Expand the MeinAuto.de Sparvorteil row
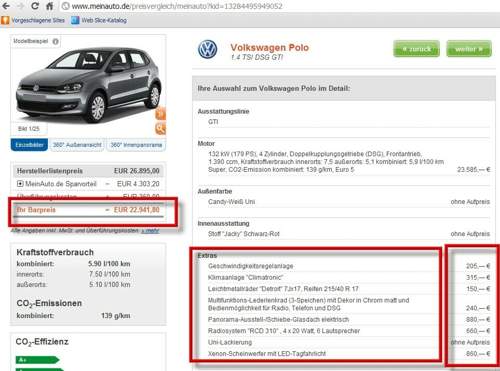Screen dimensions: 500x371 click(20, 184)
